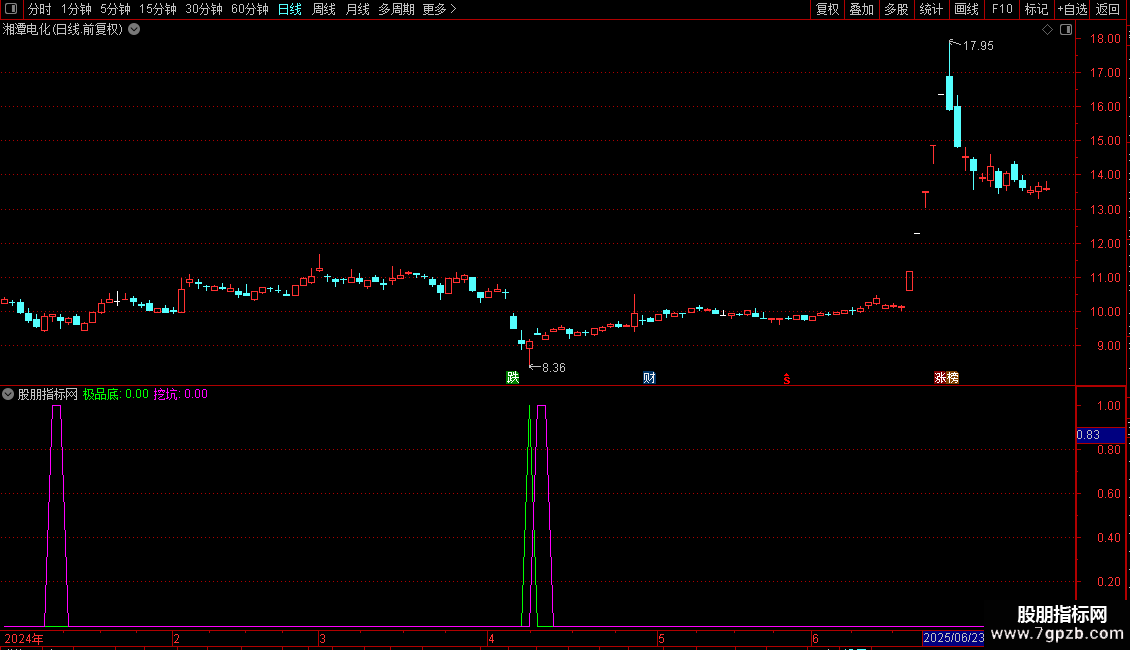Click the diamond icon on main chart

click(x=1047, y=30)
